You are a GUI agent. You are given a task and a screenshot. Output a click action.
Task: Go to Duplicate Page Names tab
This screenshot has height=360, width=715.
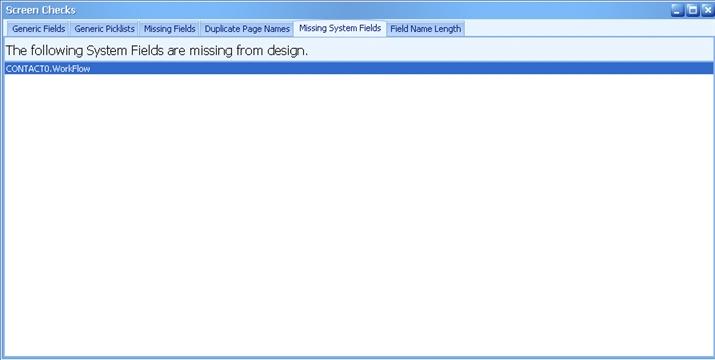[247, 29]
